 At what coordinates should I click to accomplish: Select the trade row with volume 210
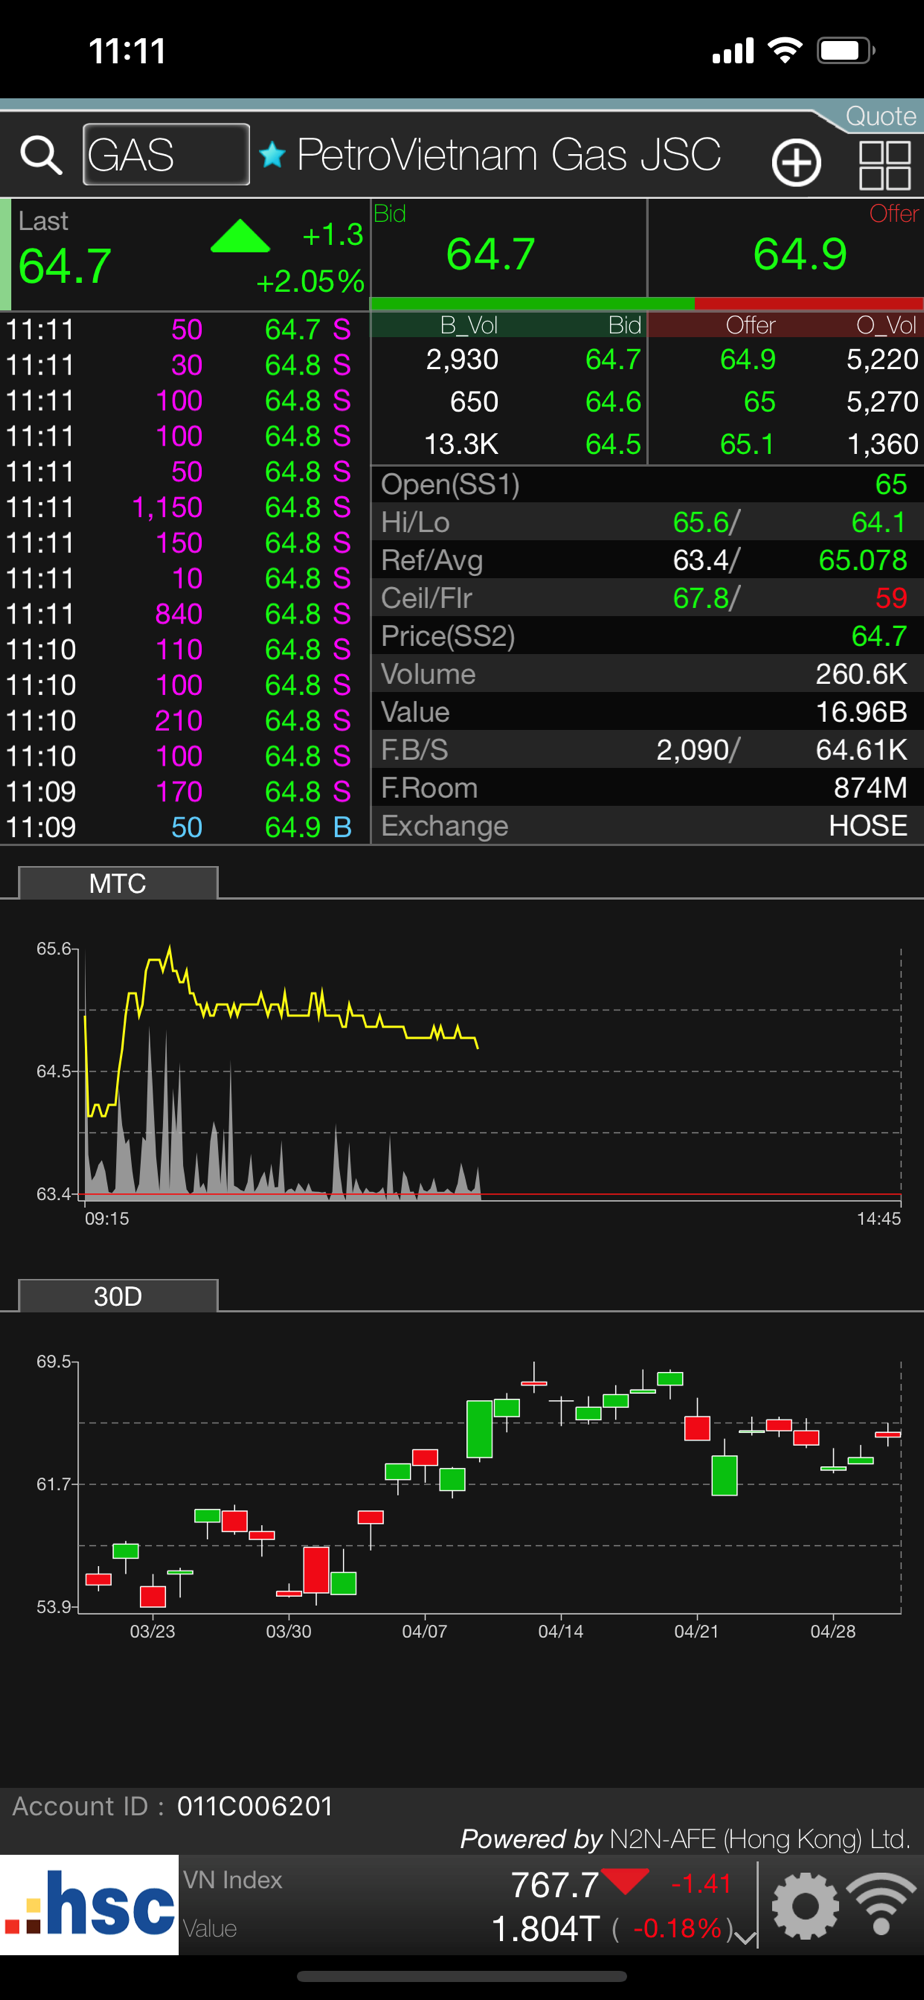[x=185, y=720]
